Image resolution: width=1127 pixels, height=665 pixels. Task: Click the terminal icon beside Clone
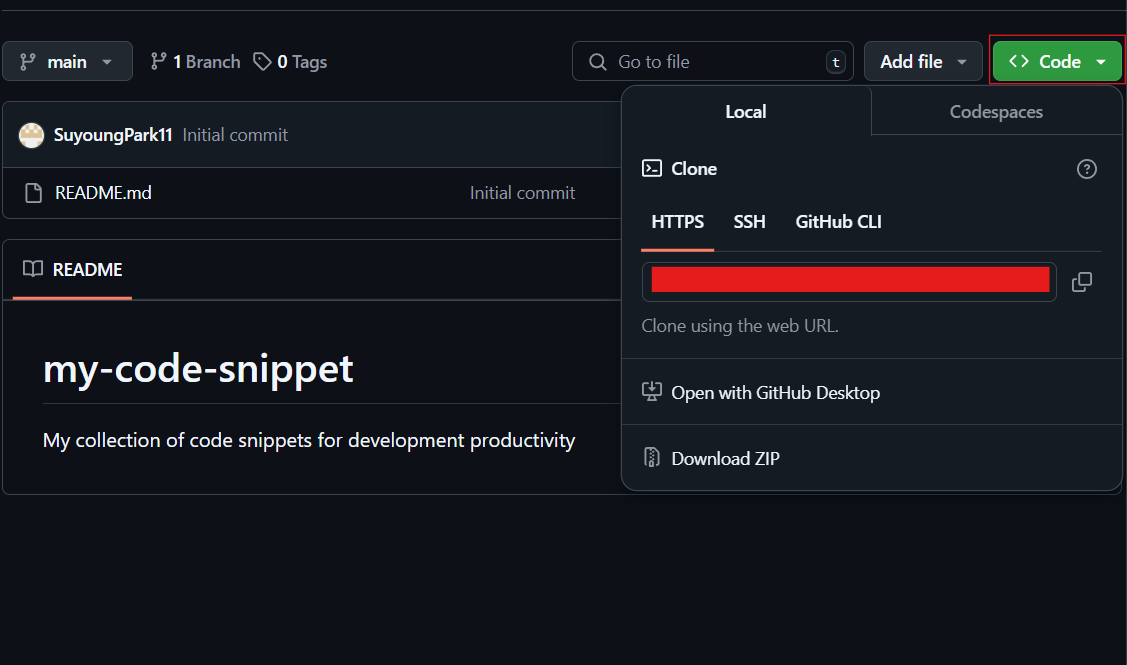(x=651, y=168)
